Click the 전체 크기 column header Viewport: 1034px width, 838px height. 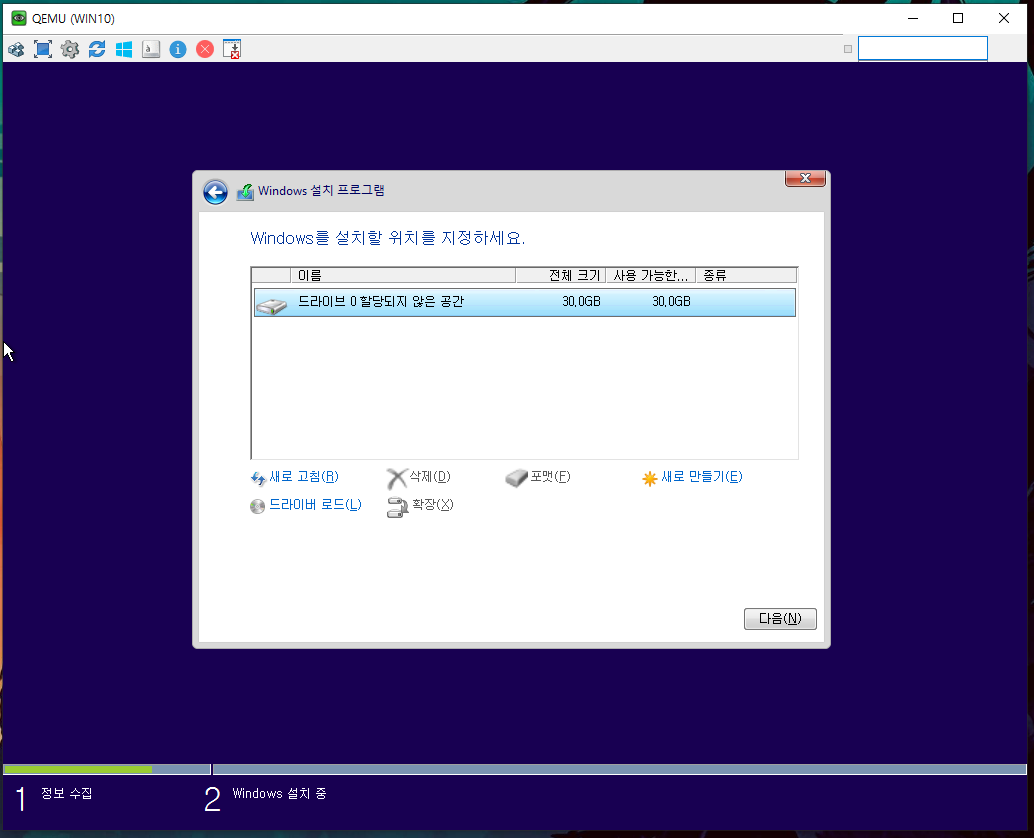tap(561, 275)
